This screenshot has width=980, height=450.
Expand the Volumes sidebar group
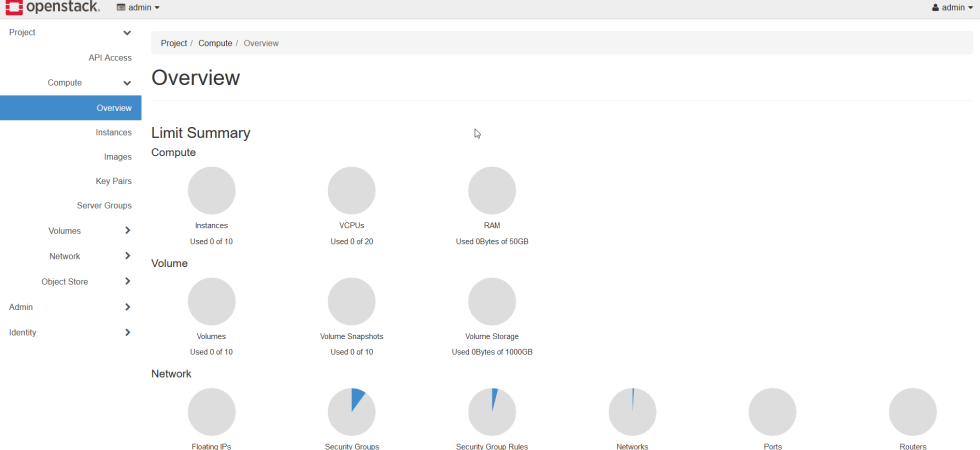(127, 231)
